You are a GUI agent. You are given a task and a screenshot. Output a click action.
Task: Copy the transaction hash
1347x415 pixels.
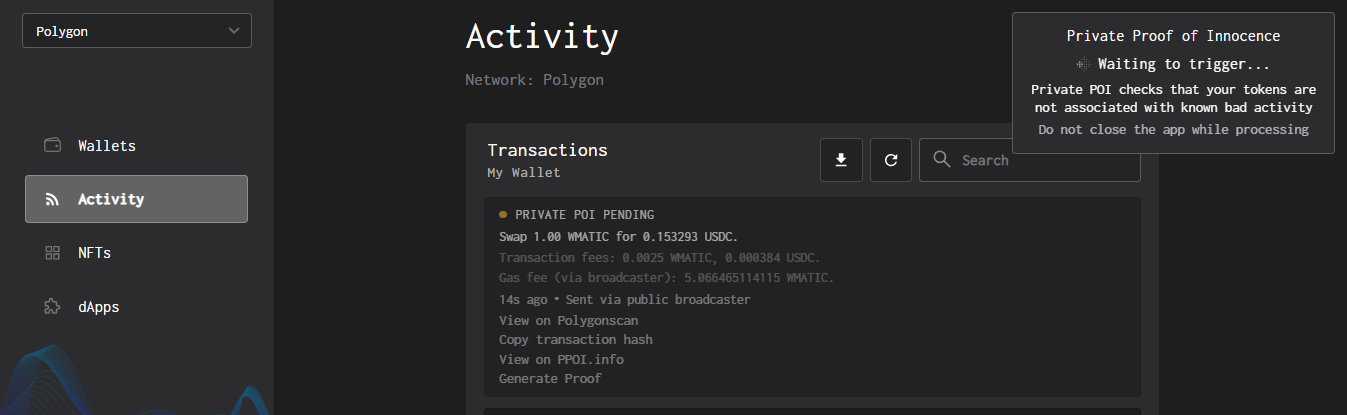(x=575, y=340)
